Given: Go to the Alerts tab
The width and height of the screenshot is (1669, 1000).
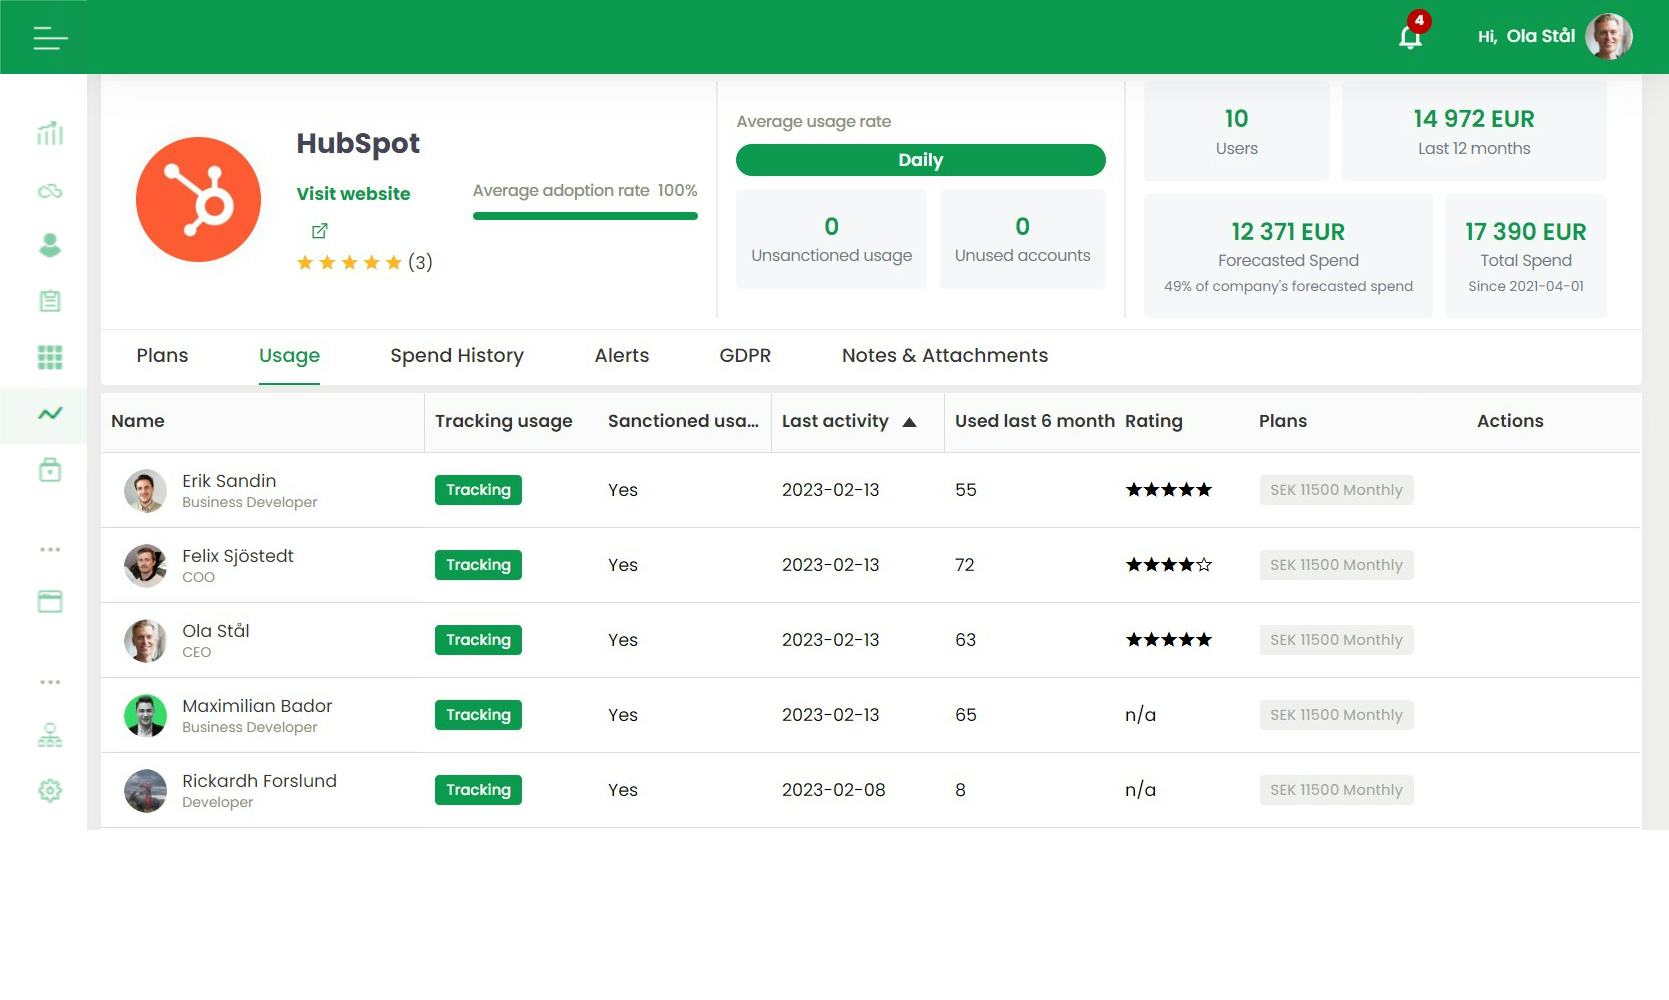Looking at the screenshot, I should [622, 356].
